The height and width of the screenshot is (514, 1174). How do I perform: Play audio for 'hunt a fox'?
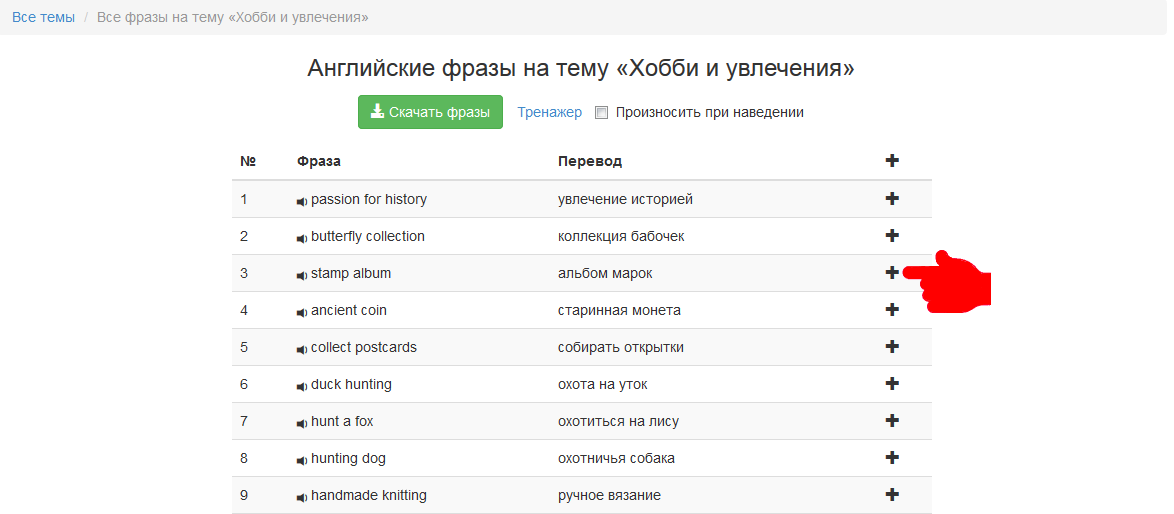pos(302,423)
